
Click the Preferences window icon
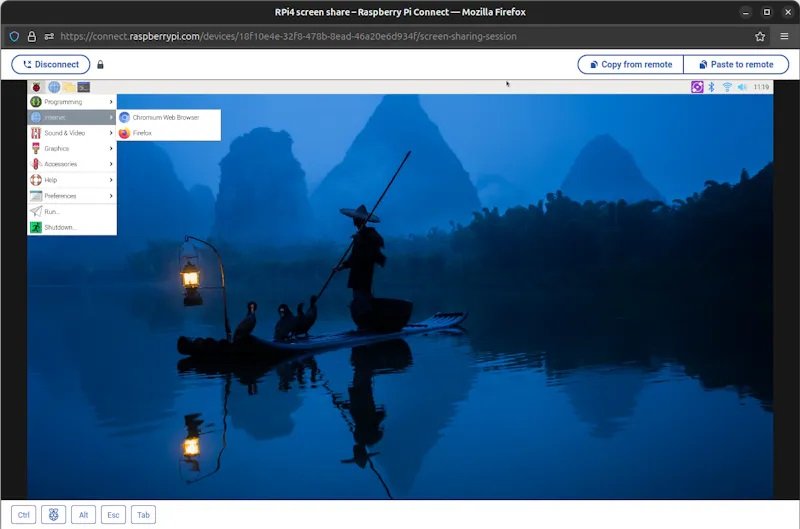36,195
